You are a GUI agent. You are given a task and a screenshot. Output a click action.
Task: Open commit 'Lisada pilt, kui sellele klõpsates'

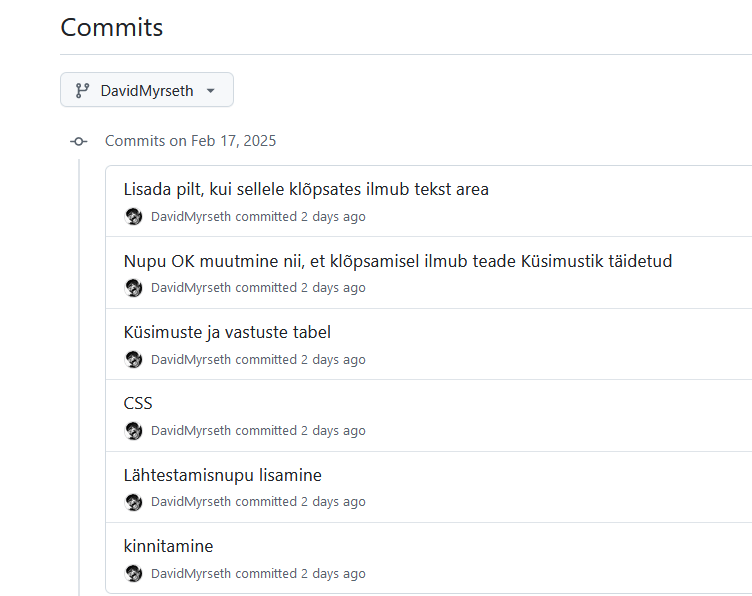(x=306, y=189)
